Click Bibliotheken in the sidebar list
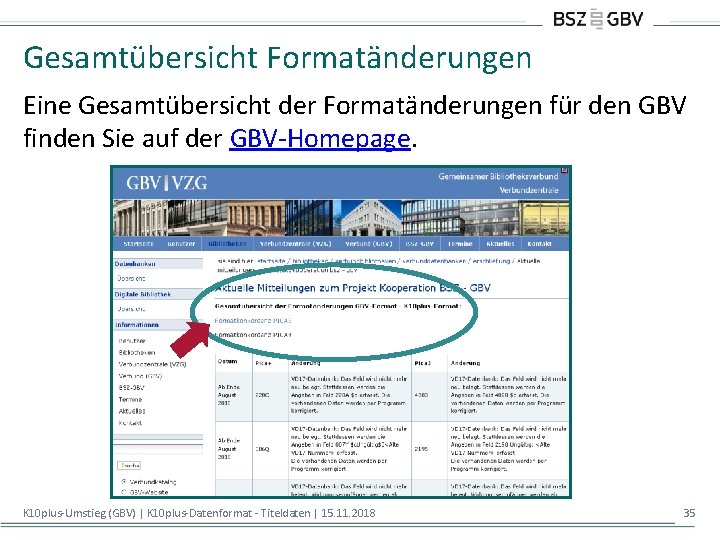 [x=137, y=353]
